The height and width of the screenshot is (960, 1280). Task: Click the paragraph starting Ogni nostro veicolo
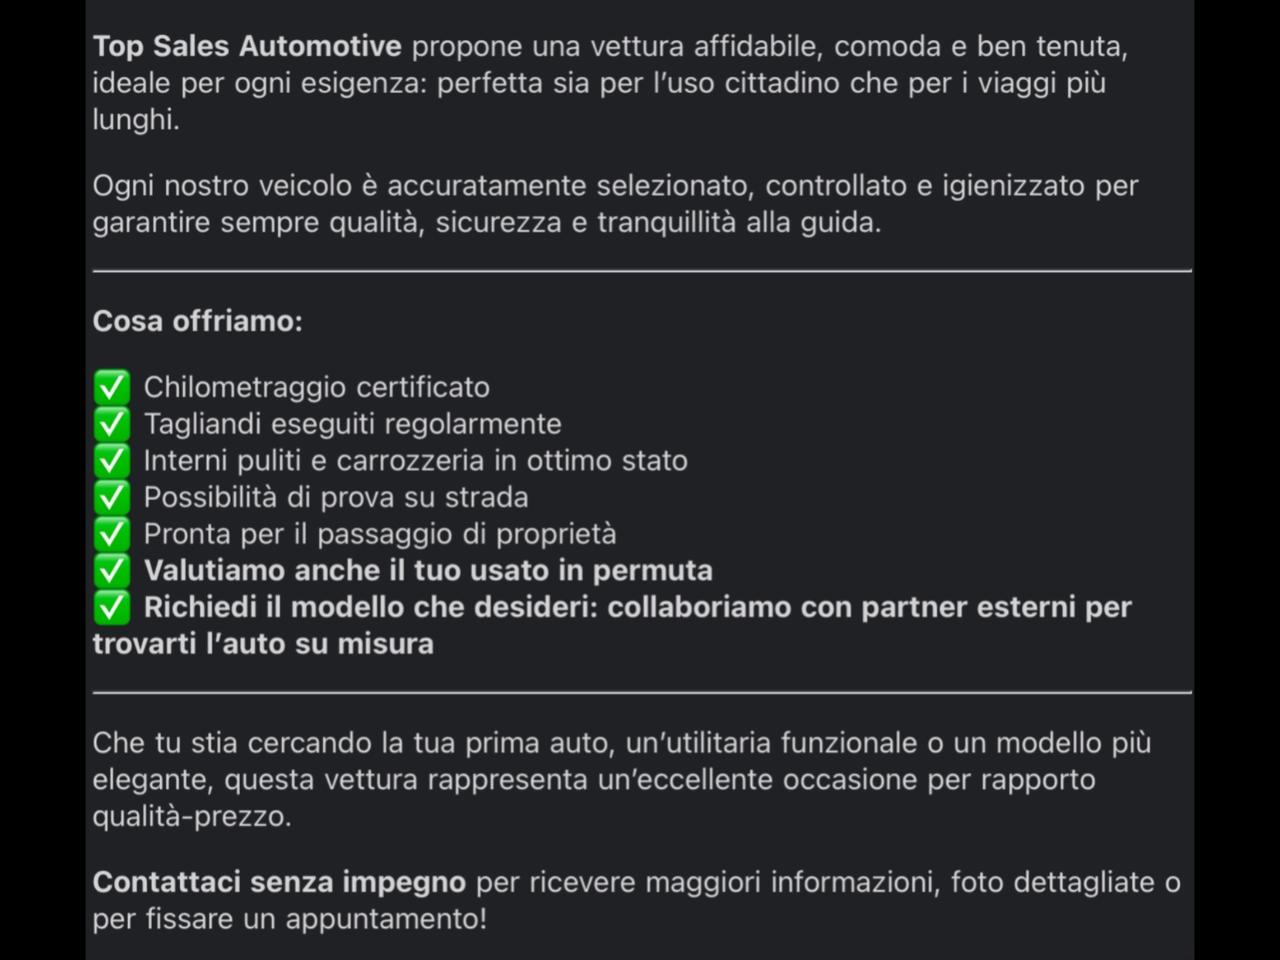click(x=616, y=203)
